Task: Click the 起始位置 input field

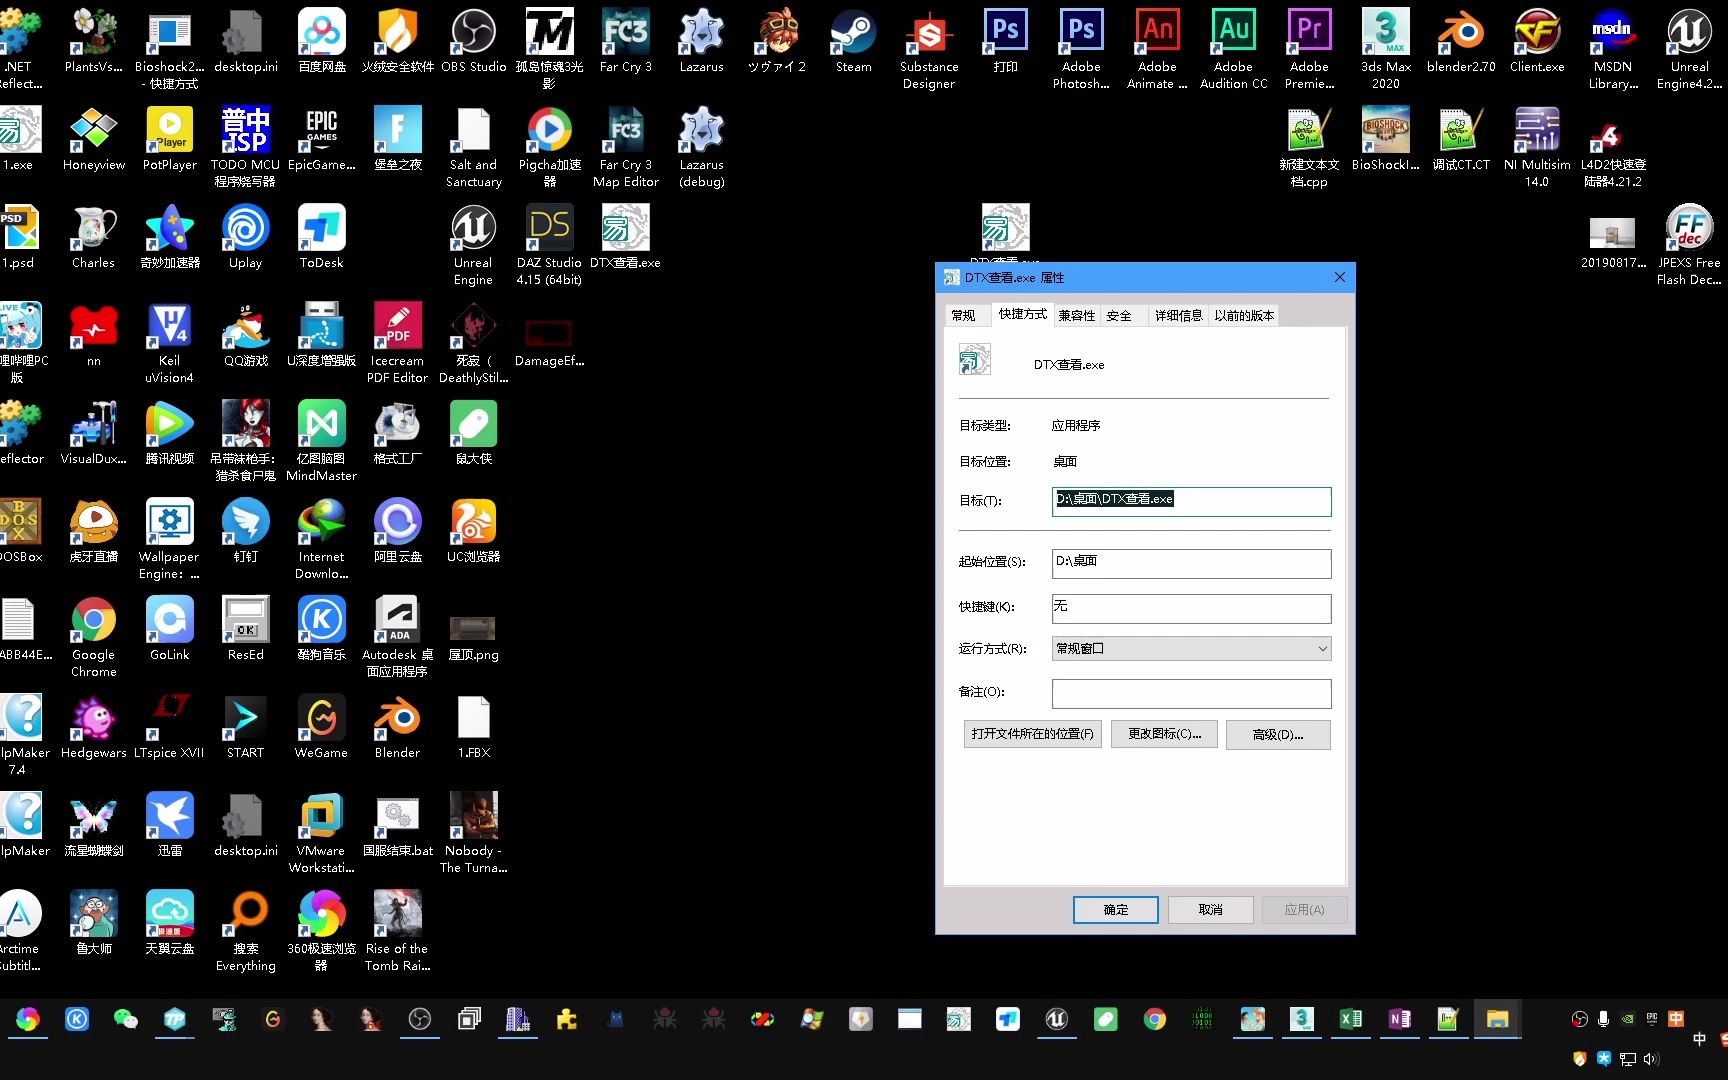Action: (1191, 563)
